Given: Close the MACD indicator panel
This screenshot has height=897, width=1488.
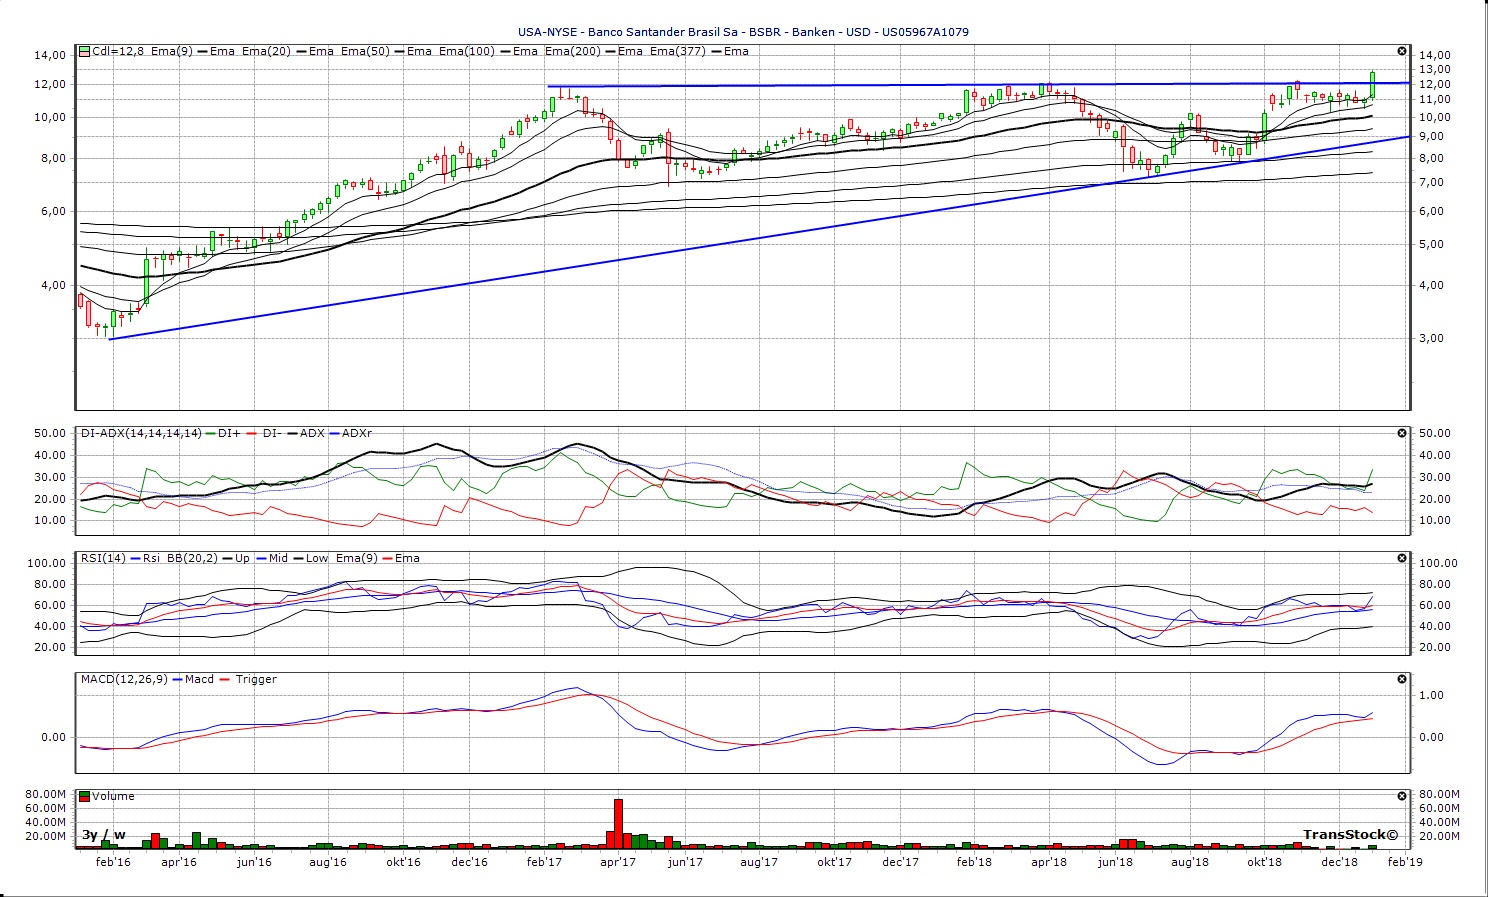Looking at the screenshot, I should pyautogui.click(x=1402, y=679).
